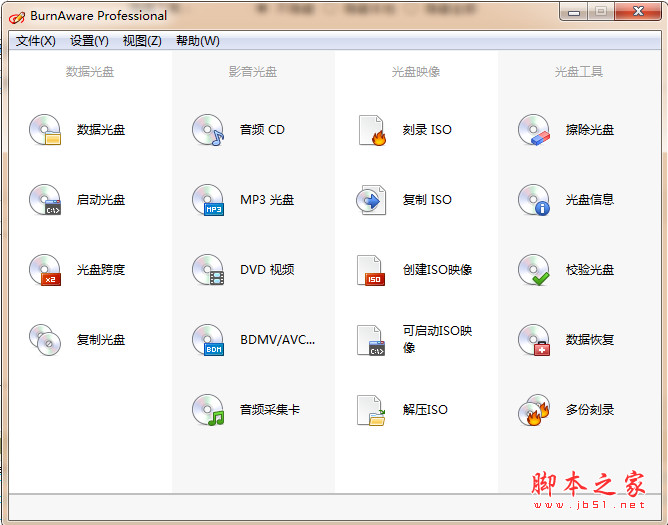Click the 解压ISO folder extract icon
668x525 pixels.
(371, 410)
